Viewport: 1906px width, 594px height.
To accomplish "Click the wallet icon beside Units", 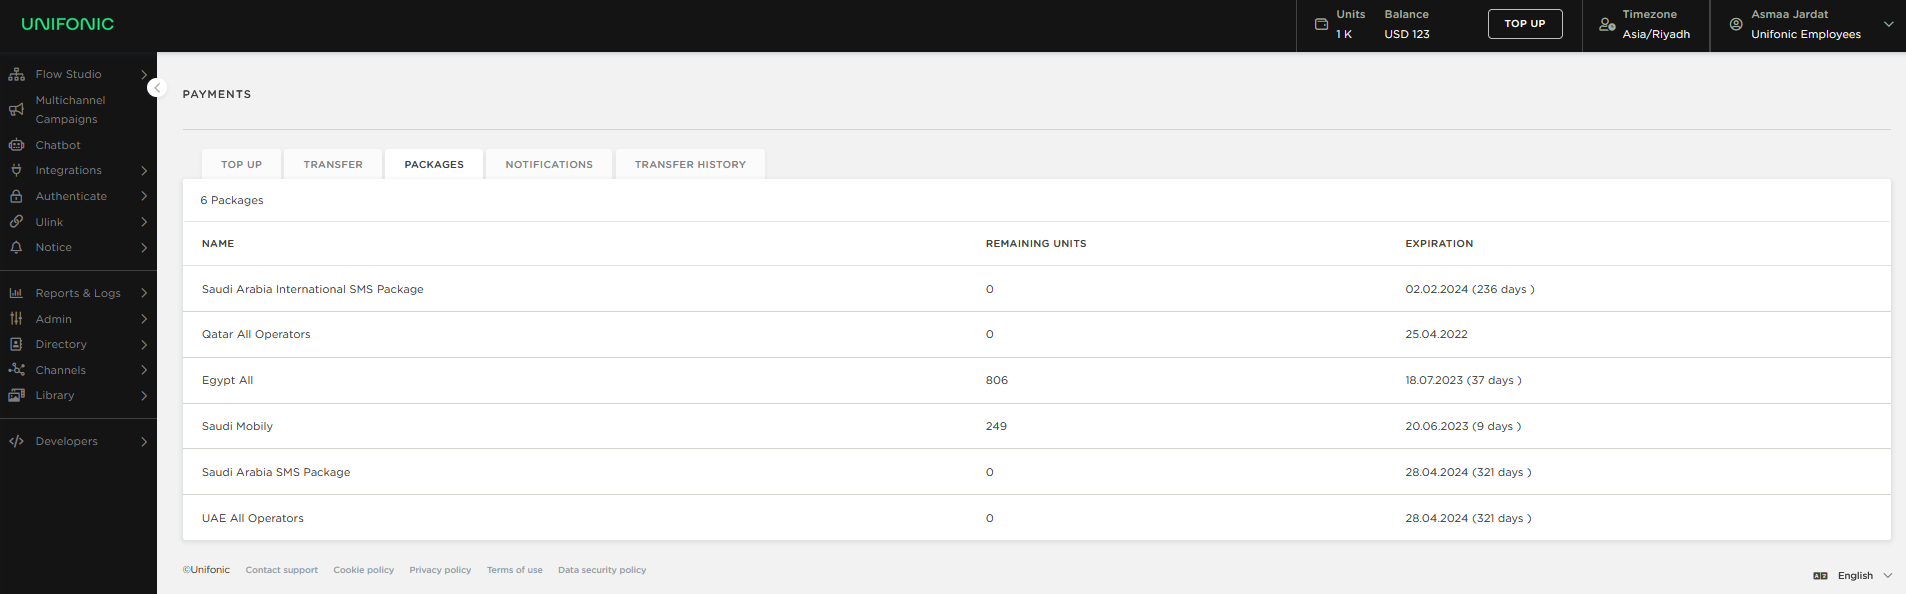I will (x=1321, y=24).
